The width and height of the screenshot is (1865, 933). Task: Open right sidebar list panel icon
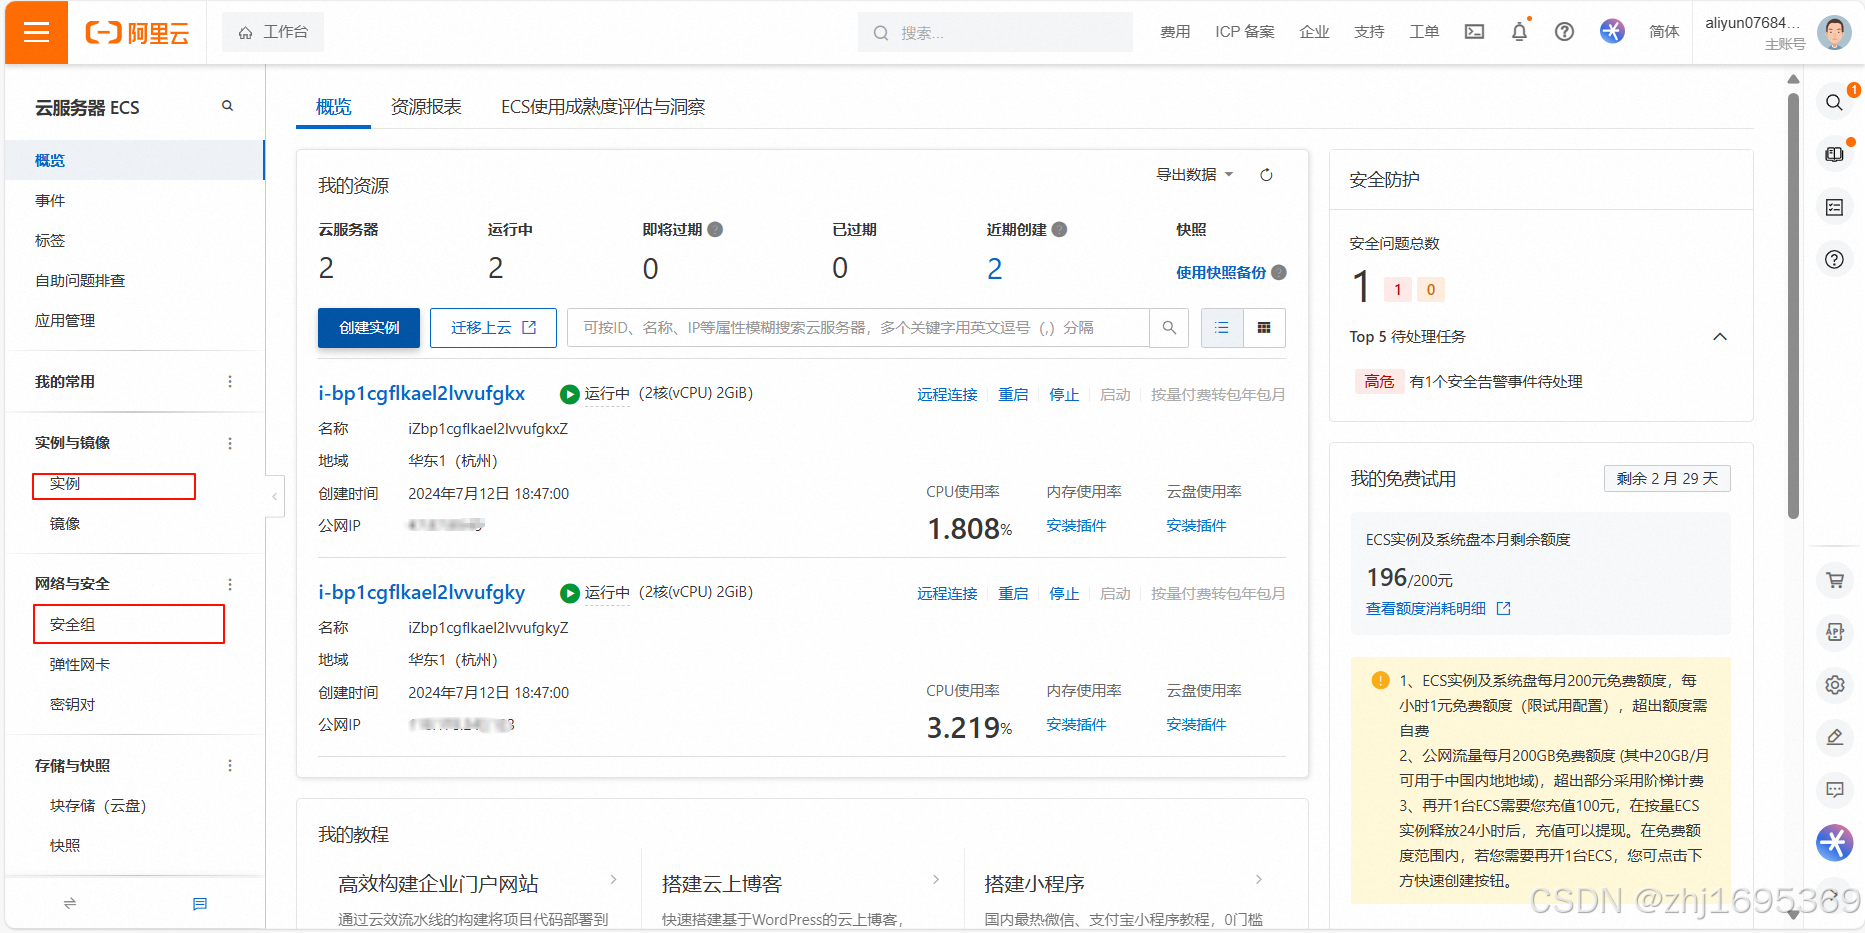pos(1834,207)
